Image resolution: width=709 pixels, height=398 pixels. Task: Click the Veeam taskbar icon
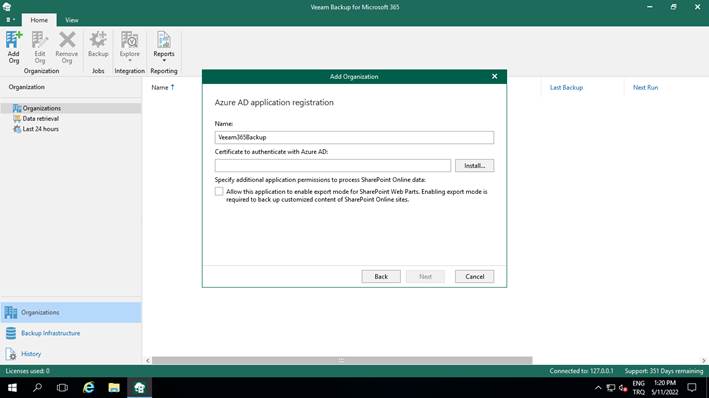click(x=139, y=388)
